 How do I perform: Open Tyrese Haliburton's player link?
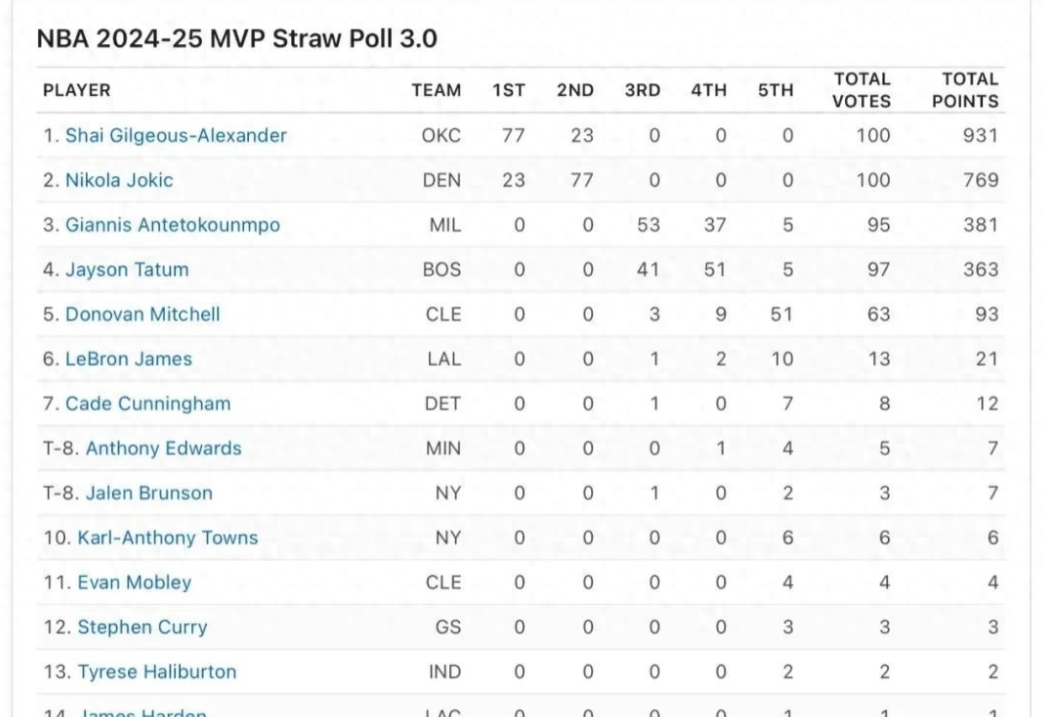[x=157, y=672]
